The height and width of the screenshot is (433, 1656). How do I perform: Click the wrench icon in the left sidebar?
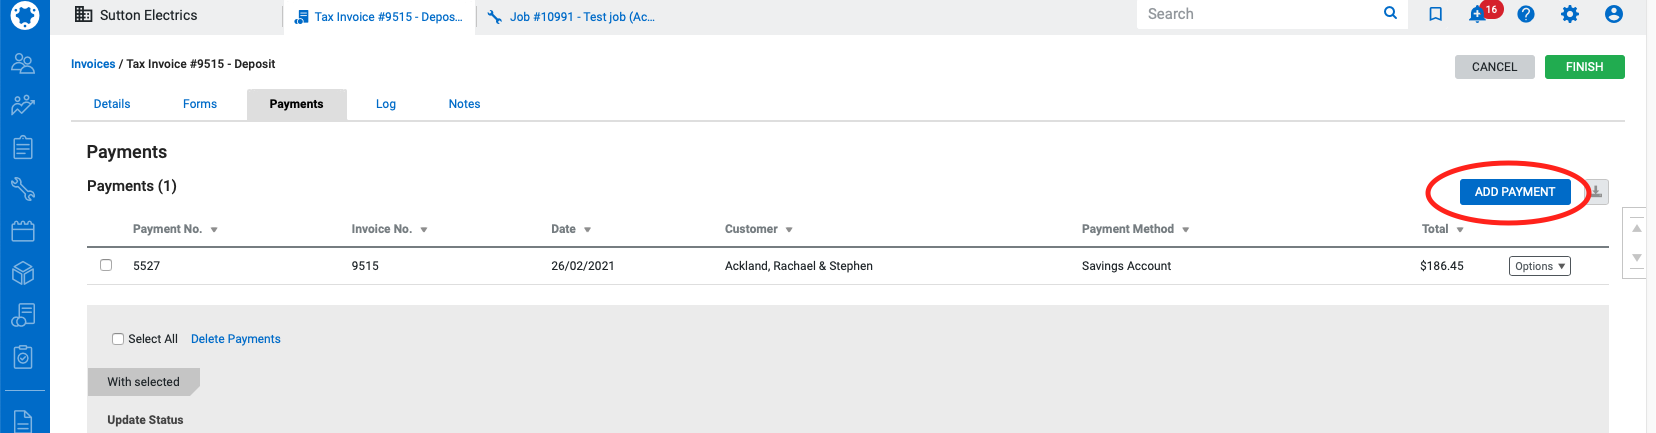(23, 189)
